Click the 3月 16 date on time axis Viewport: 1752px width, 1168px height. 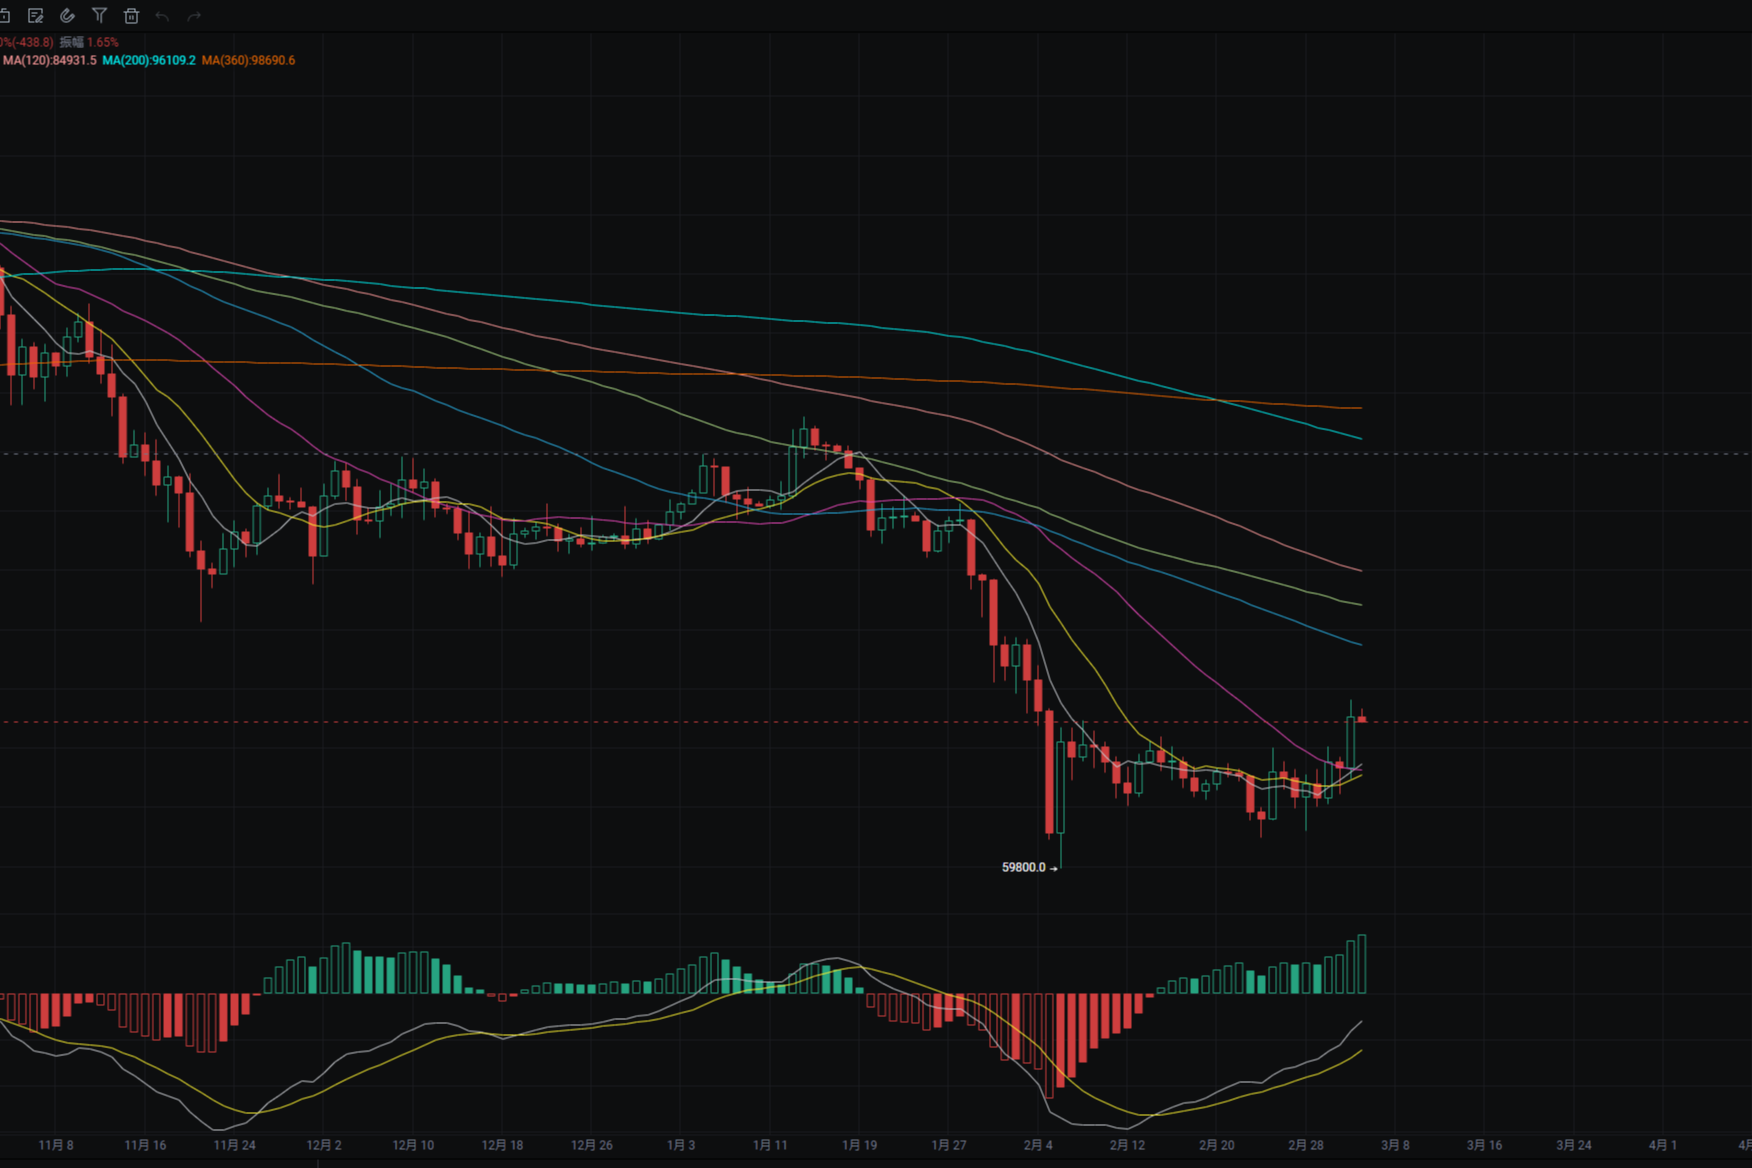click(x=1484, y=1145)
